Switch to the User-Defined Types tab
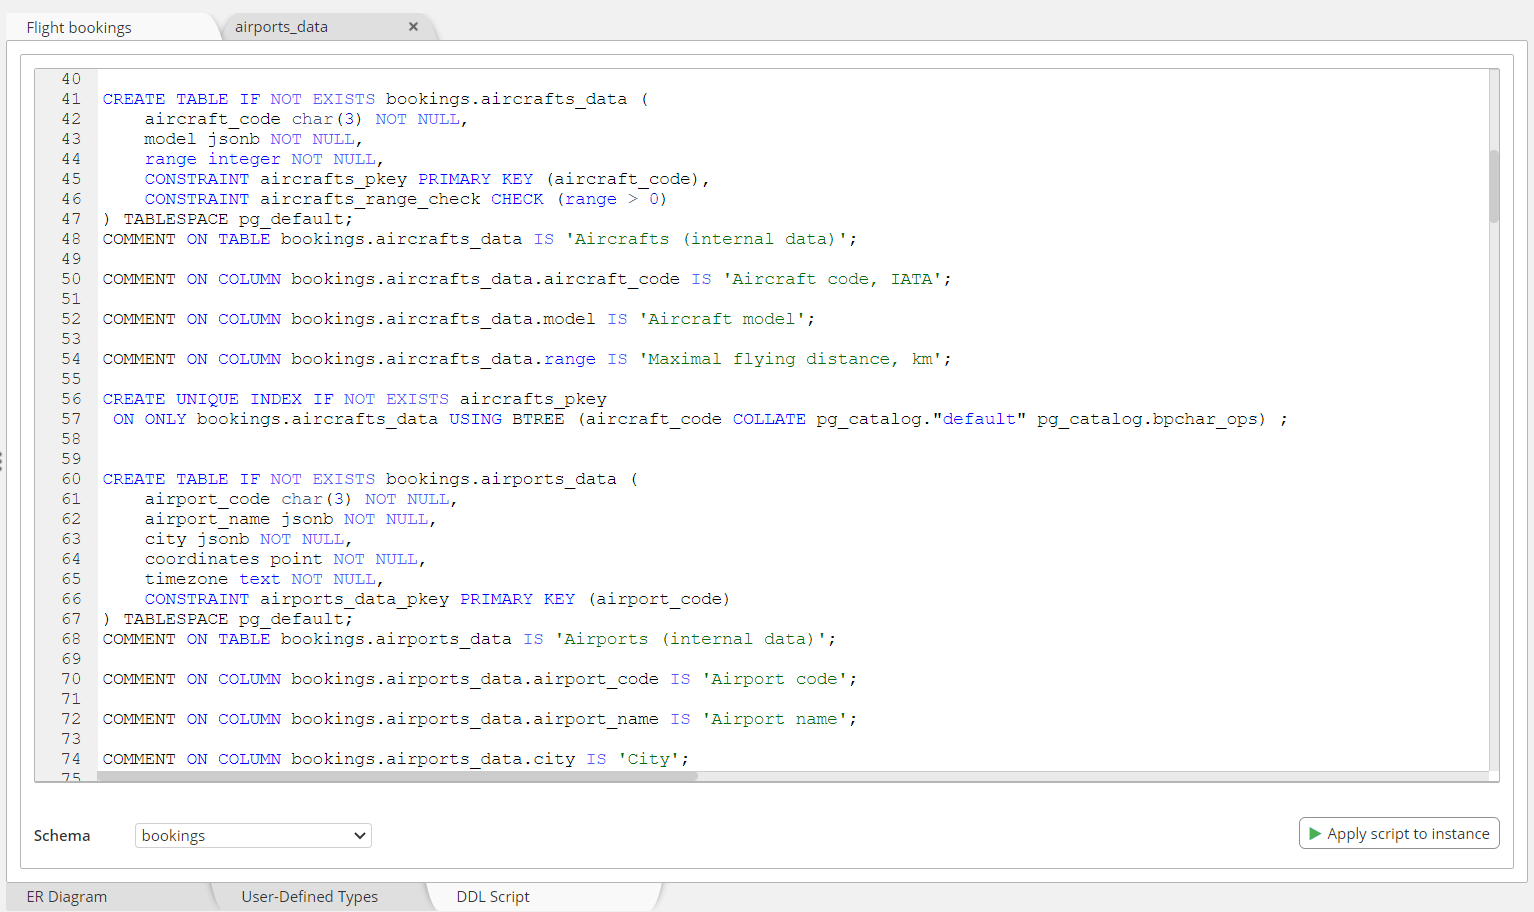The image size is (1534, 912). tap(309, 896)
